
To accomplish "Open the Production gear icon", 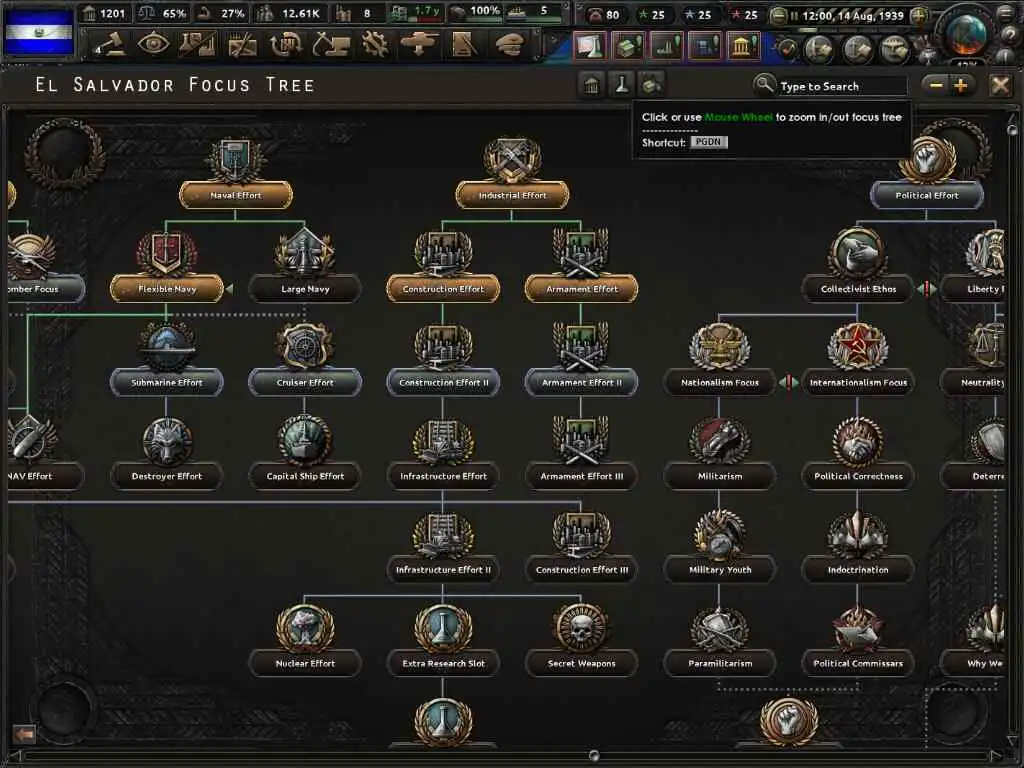I will [x=376, y=45].
